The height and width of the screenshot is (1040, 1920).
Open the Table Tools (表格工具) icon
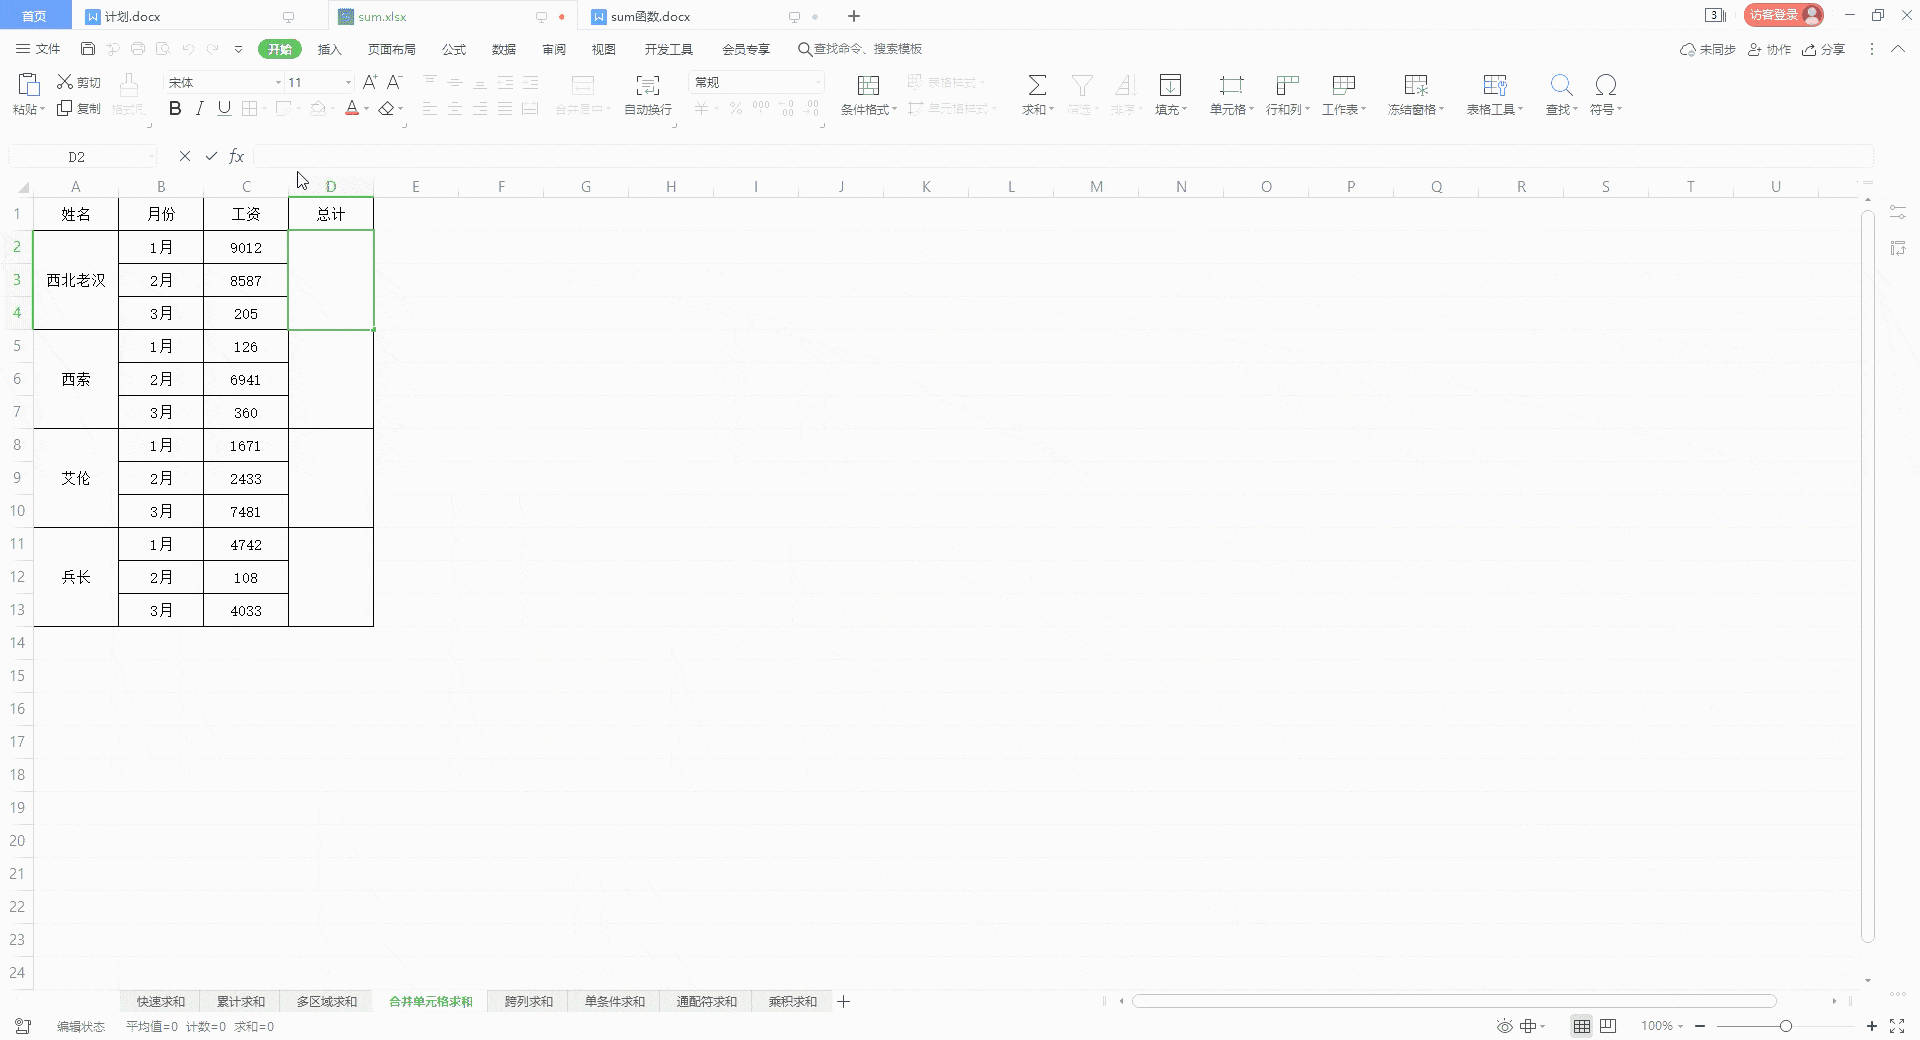tap(1495, 85)
